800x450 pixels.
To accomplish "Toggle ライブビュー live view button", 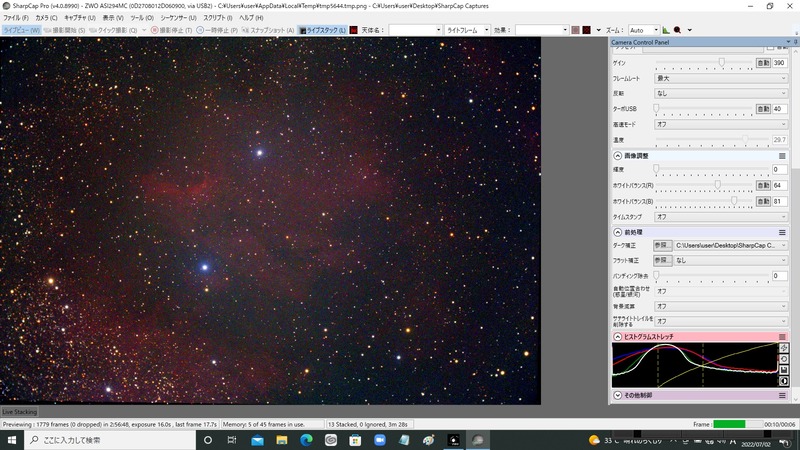I will 21,30.
